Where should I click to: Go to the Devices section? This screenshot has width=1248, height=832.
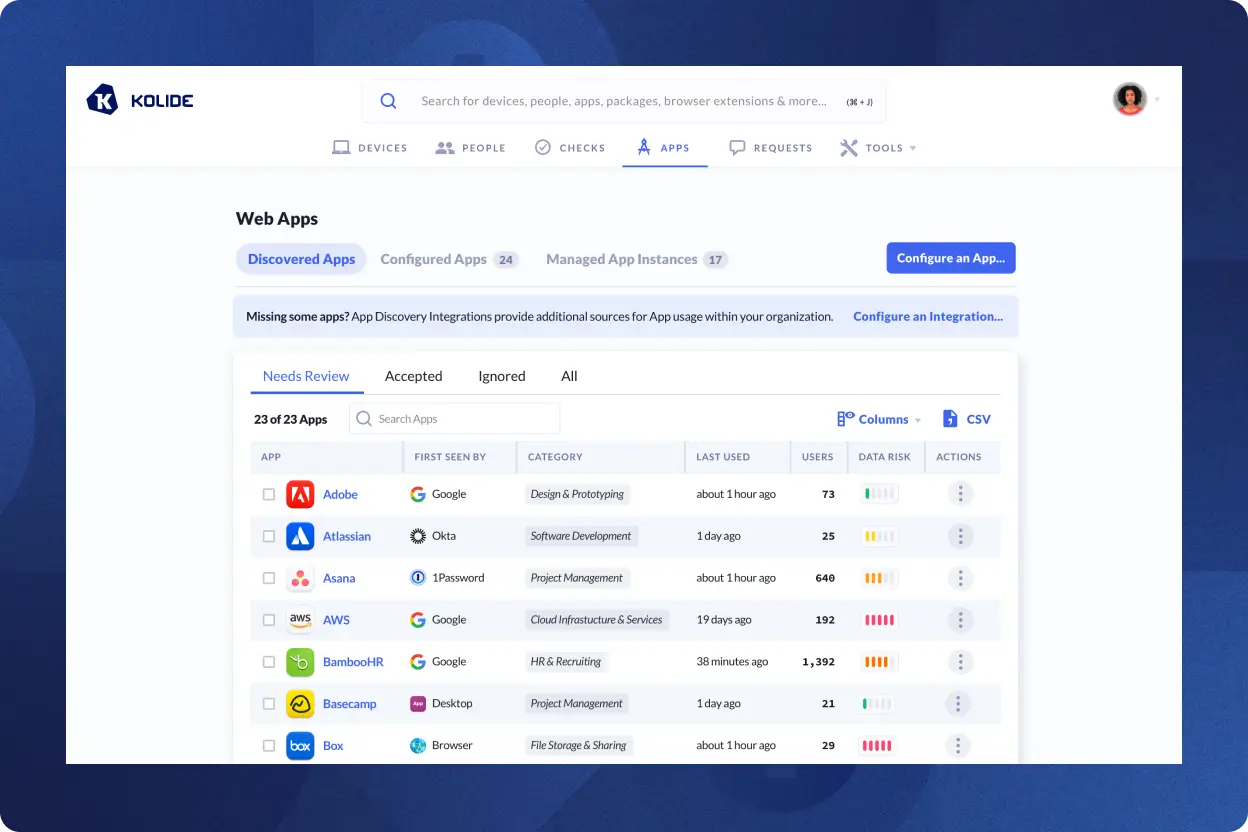tap(370, 148)
